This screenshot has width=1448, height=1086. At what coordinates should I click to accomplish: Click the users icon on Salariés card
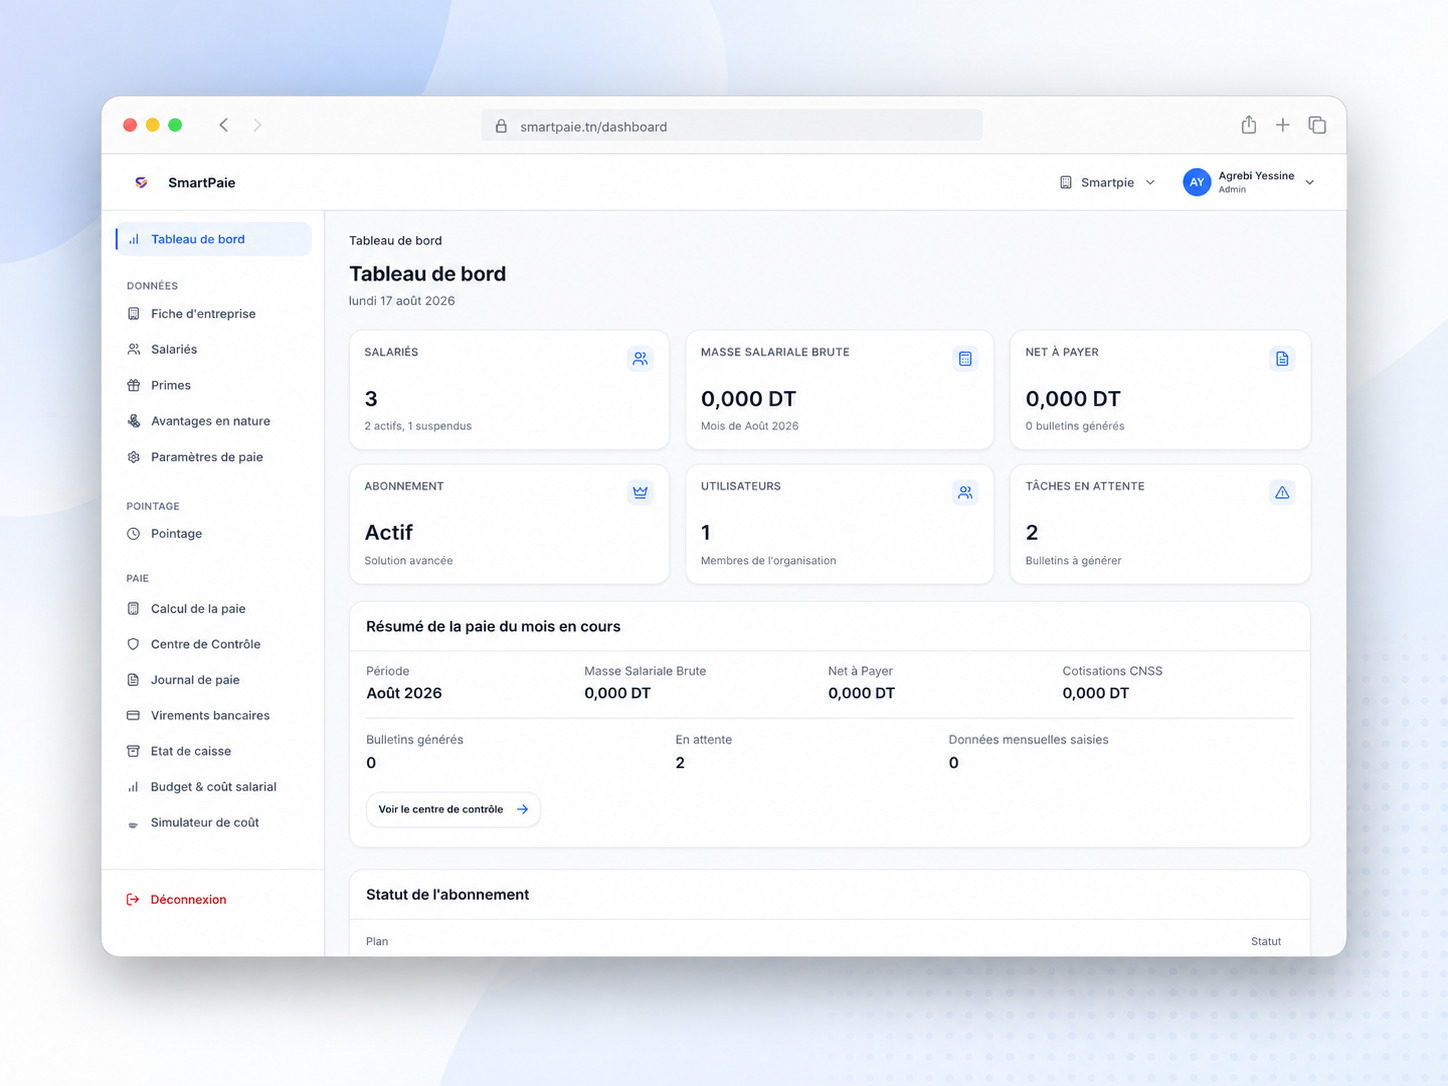[x=640, y=358]
